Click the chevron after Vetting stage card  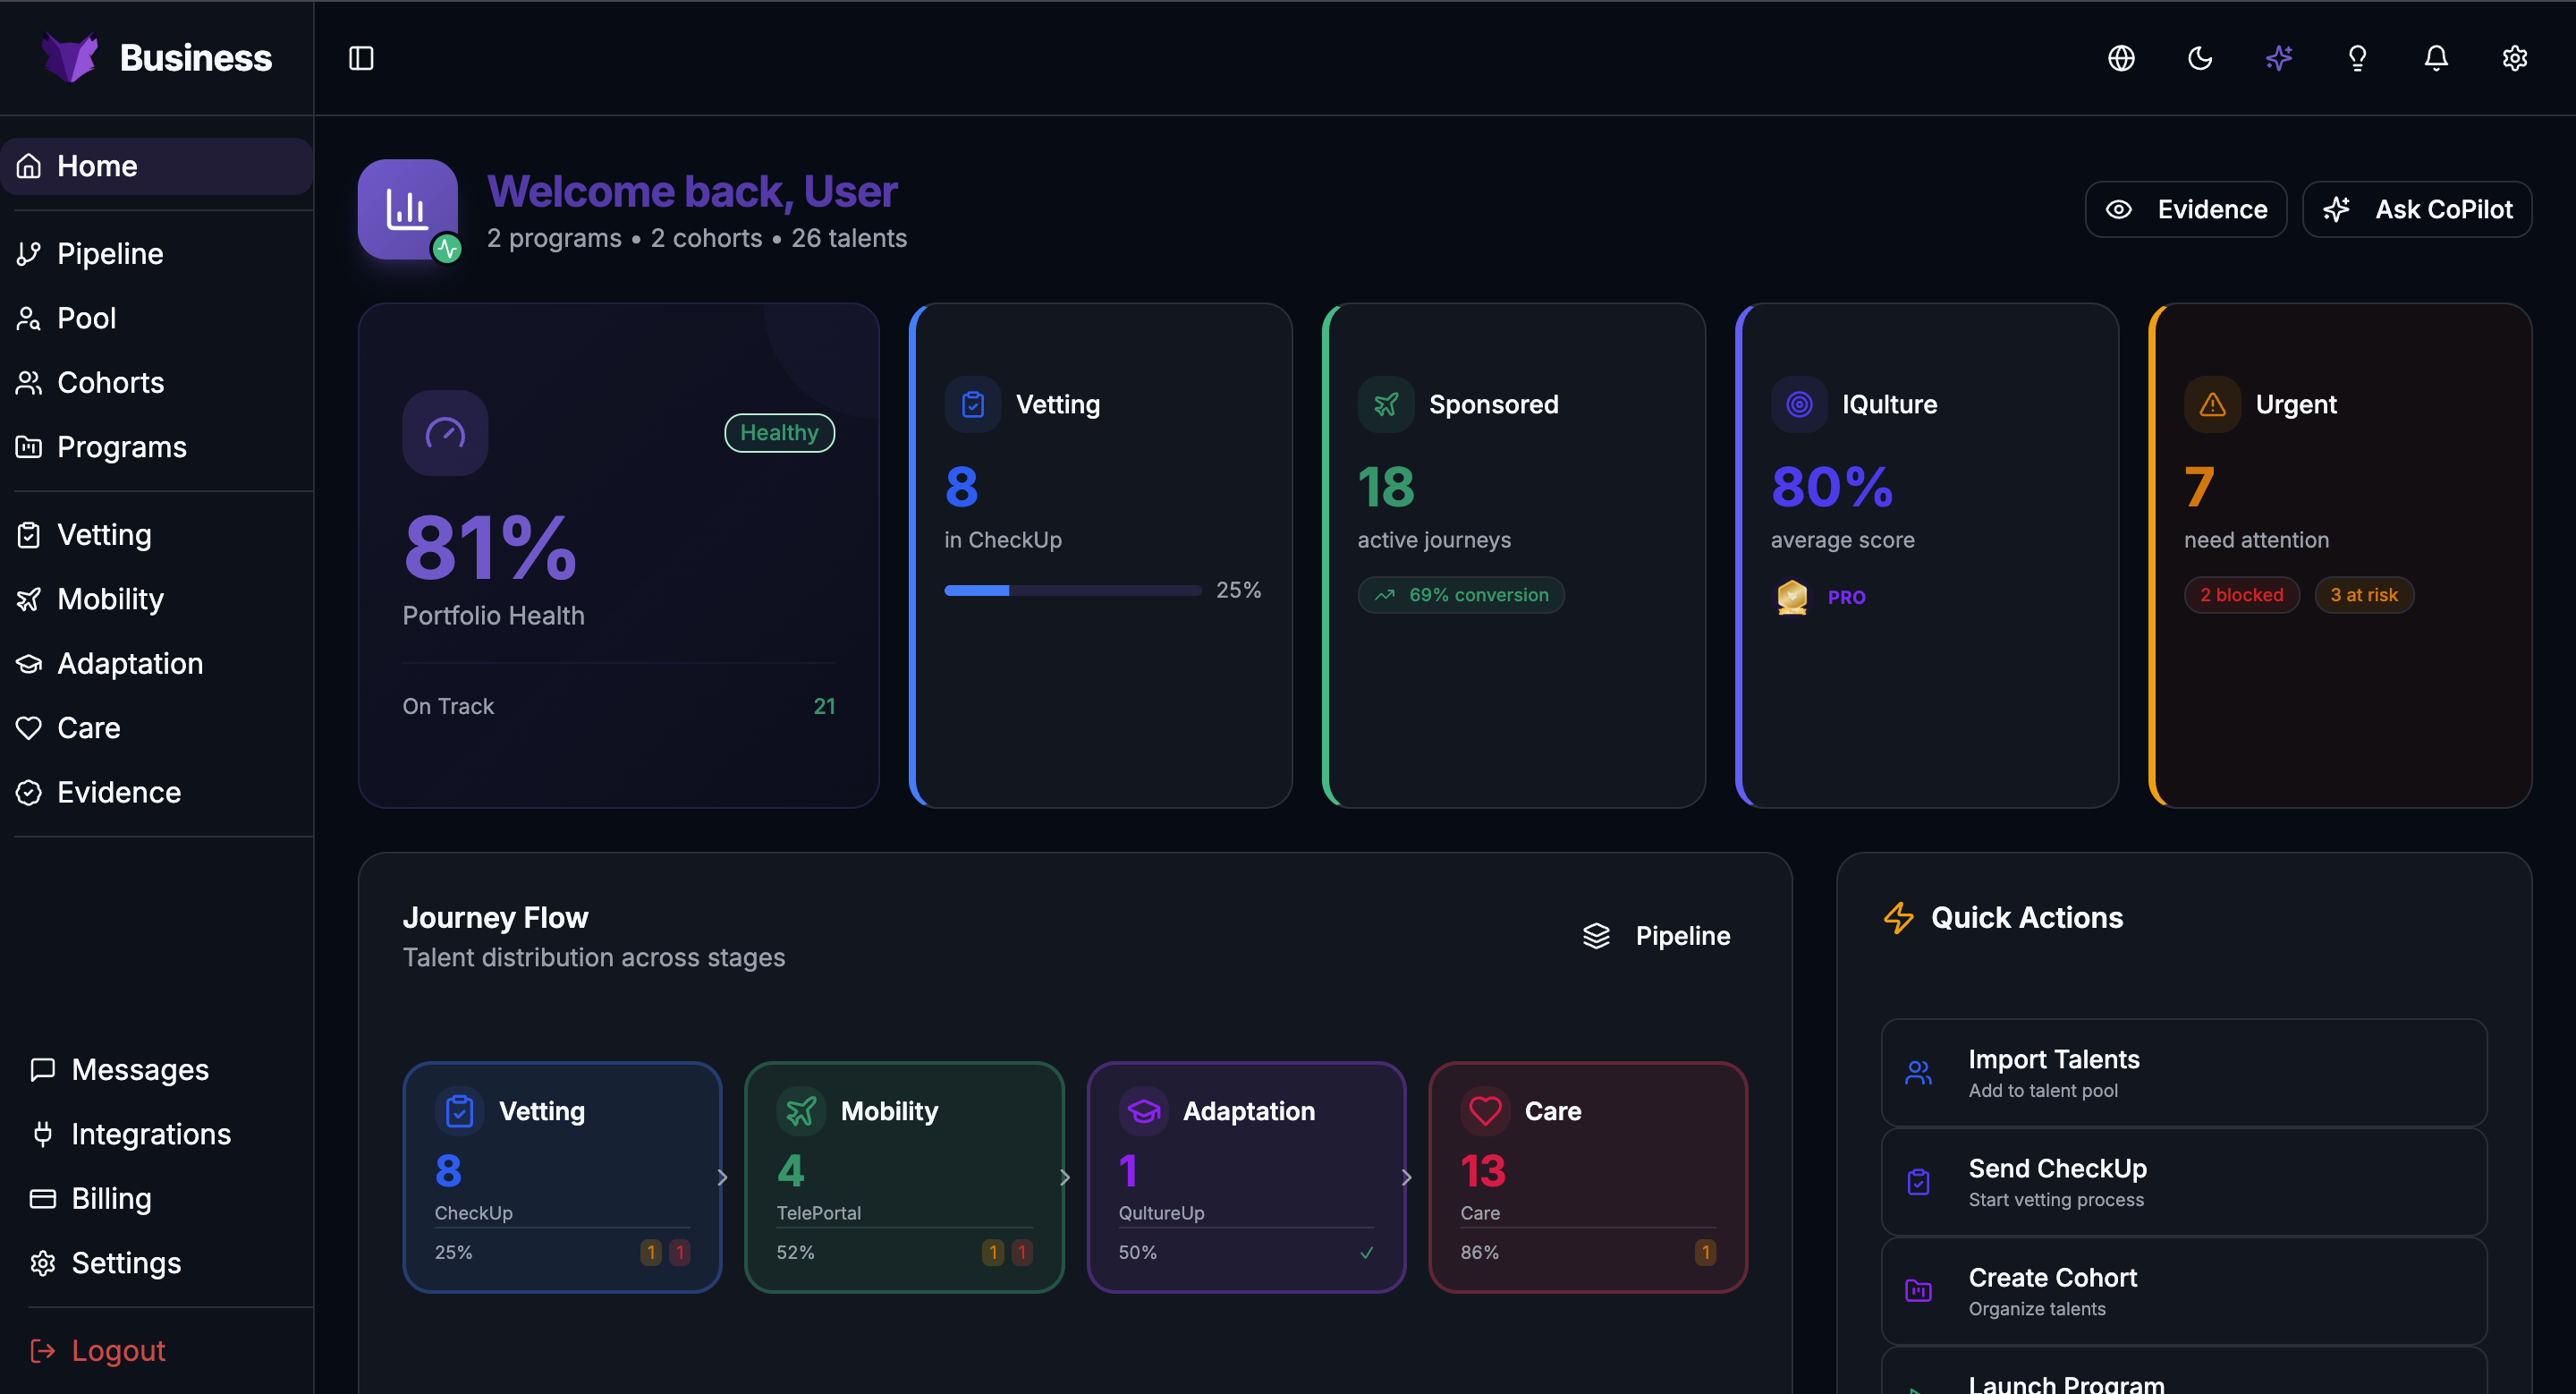723,1177
